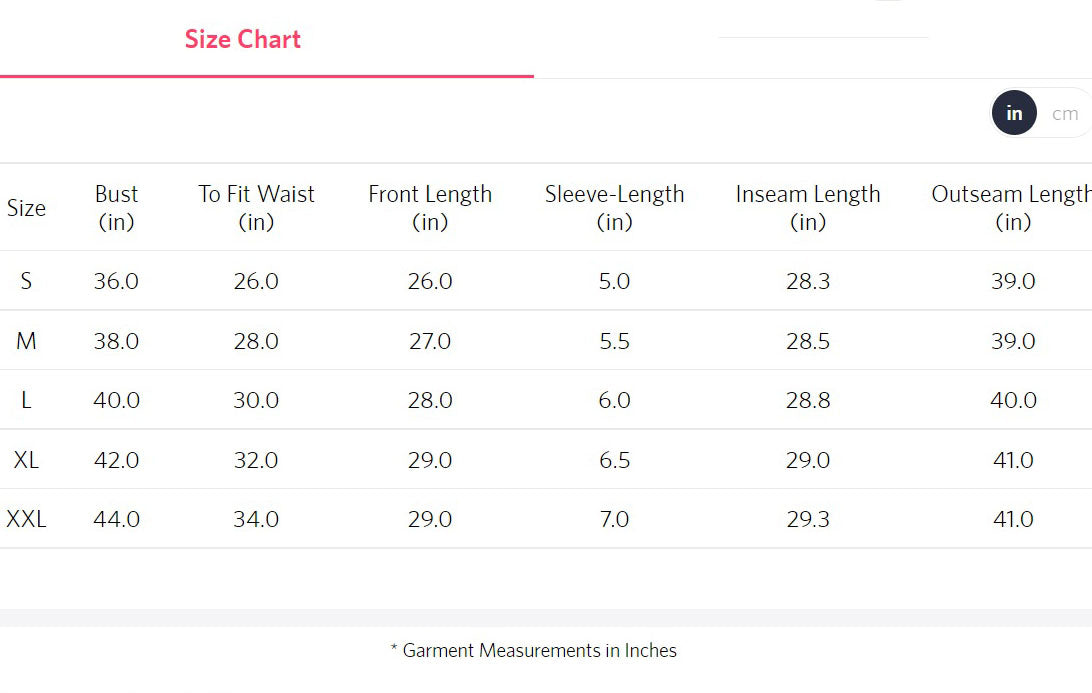The width and height of the screenshot is (1092, 693).
Task: Select the Inseam Length column header
Action: pyautogui.click(x=808, y=207)
